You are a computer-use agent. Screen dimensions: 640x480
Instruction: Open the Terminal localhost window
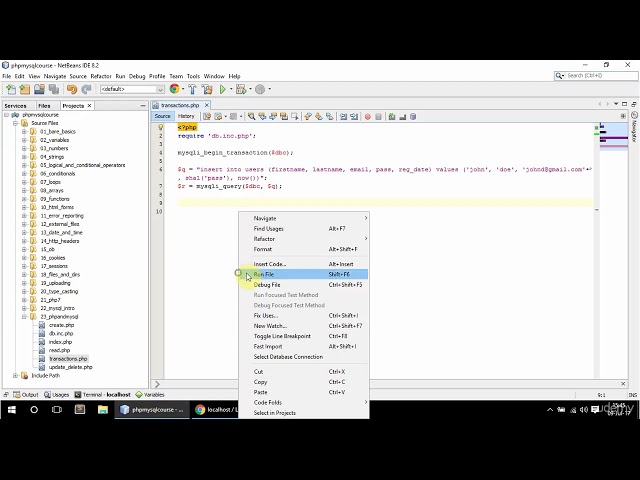[102, 395]
